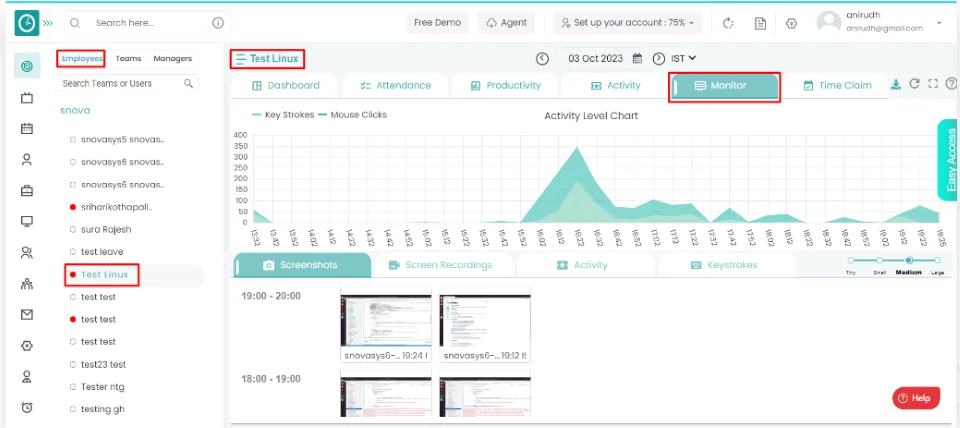
Task: Click the Free Demo button
Action: [x=437, y=23]
